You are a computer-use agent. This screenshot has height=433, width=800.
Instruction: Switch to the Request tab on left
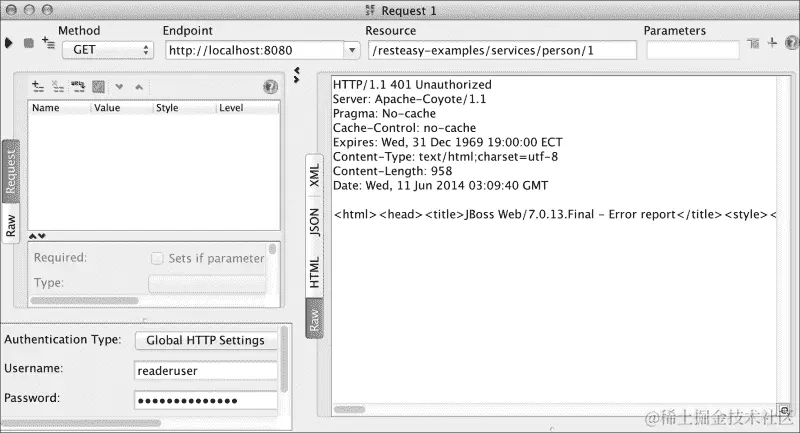11,171
